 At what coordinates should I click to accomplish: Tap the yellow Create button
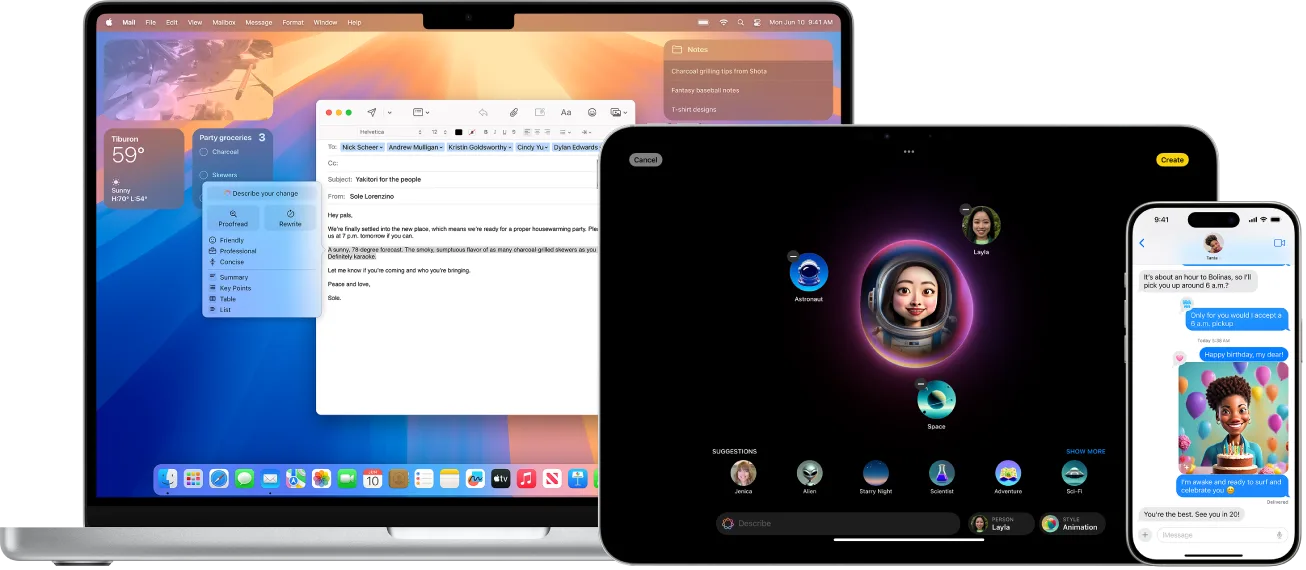[1172, 160]
